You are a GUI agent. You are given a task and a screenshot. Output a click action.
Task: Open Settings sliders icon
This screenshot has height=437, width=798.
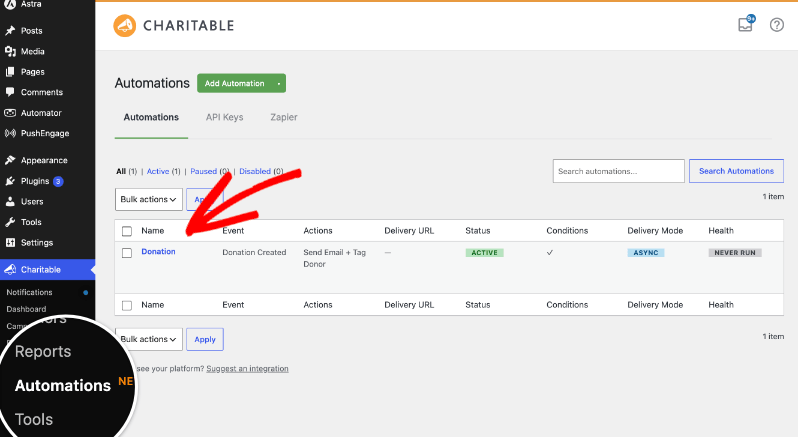[x=10, y=243]
